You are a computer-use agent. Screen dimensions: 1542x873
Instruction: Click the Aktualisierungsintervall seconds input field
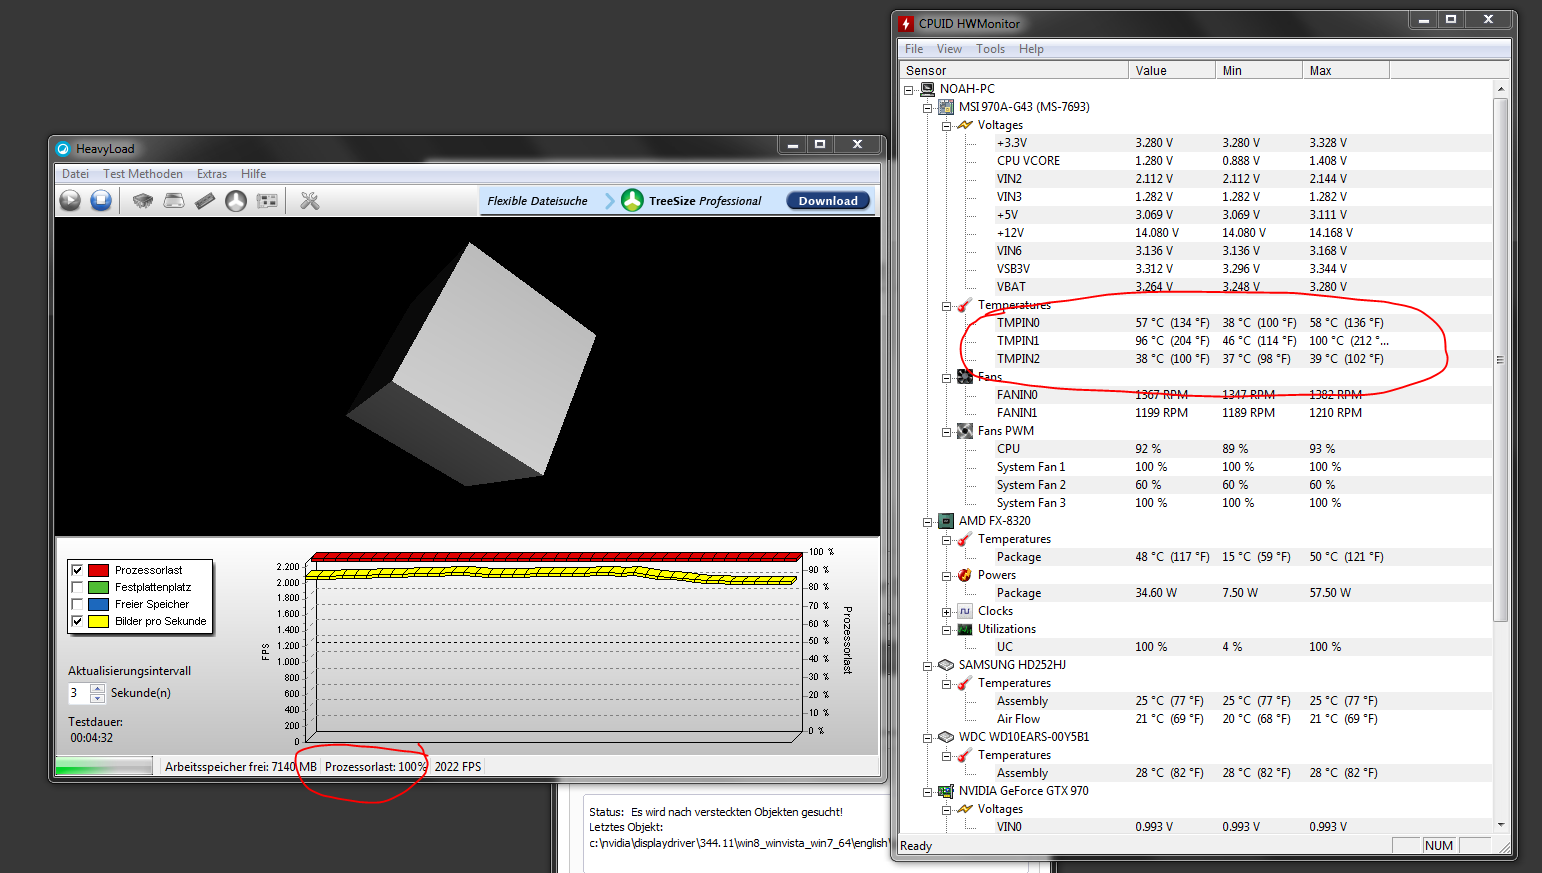(x=79, y=693)
